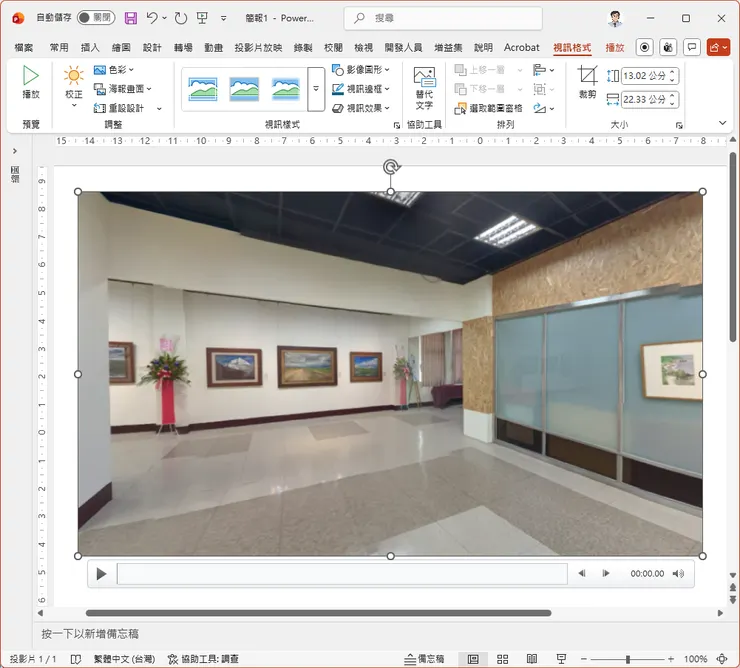Open slide sorter view in status bar
740x668 pixels.
503,659
